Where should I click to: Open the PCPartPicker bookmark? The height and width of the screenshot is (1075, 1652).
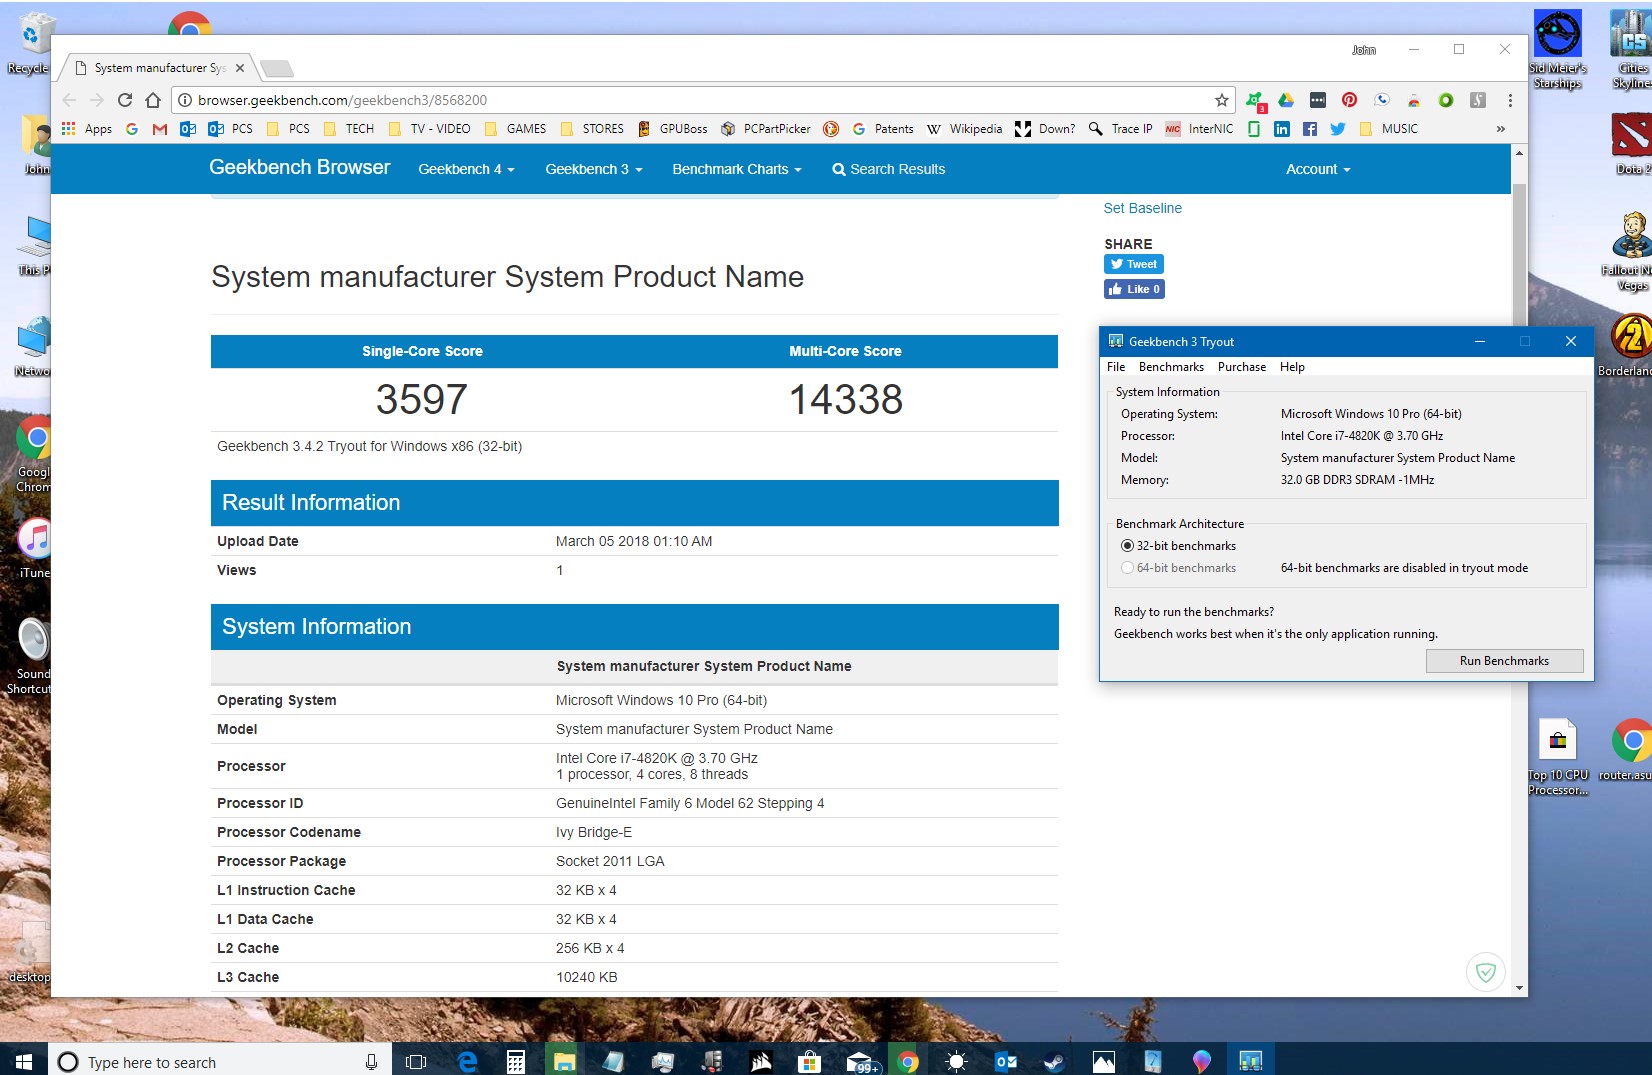tap(766, 129)
